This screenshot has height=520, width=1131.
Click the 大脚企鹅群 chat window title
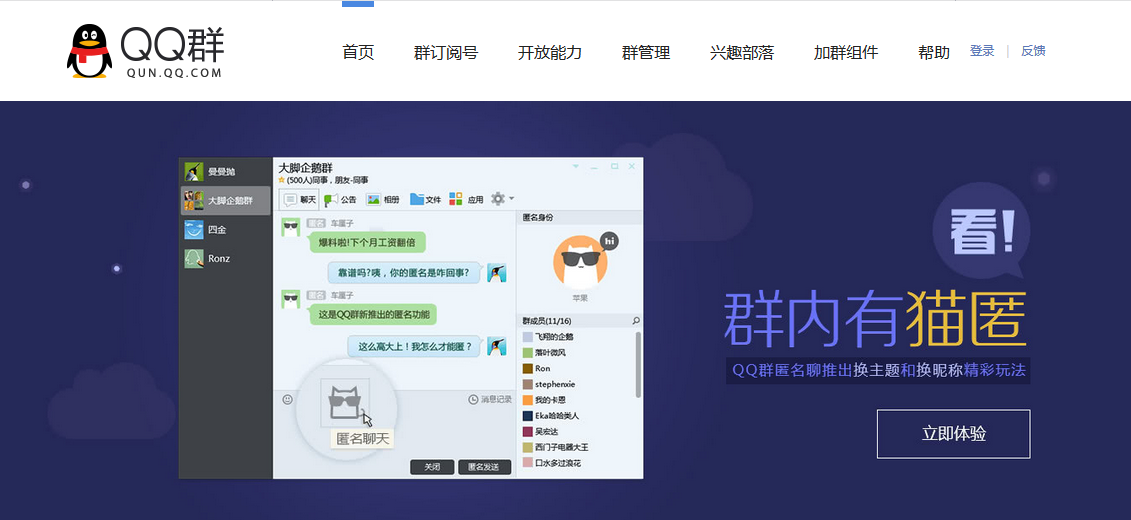[306, 167]
